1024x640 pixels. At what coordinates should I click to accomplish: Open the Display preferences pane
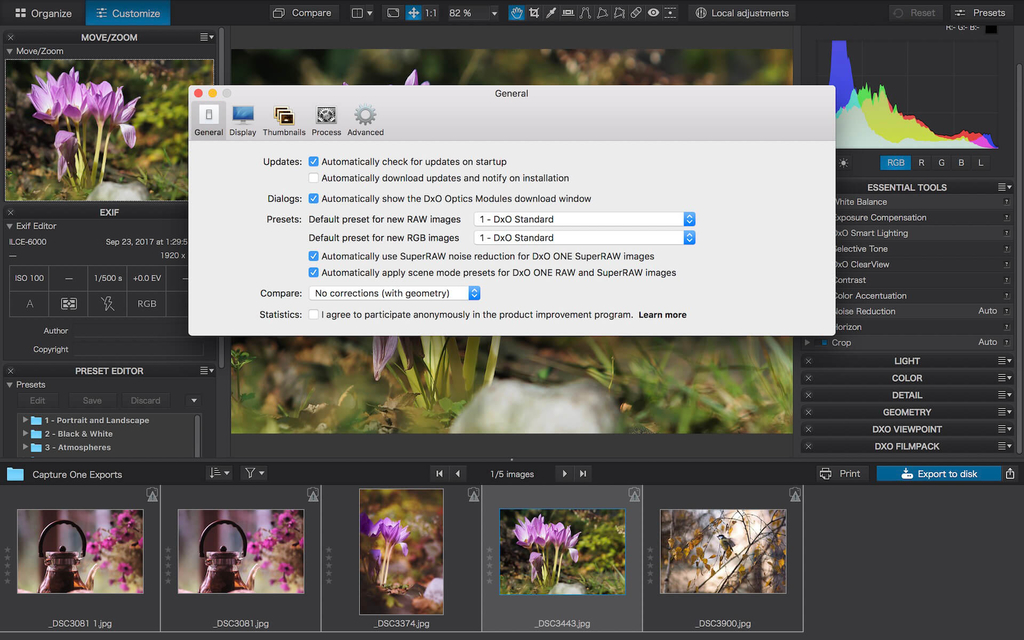243,120
